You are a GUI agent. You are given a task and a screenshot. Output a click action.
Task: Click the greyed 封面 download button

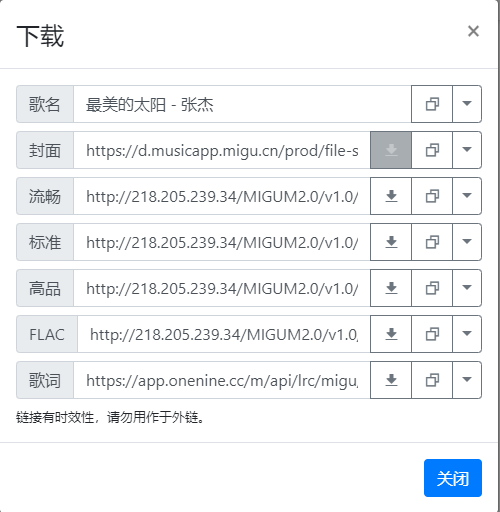(x=391, y=150)
